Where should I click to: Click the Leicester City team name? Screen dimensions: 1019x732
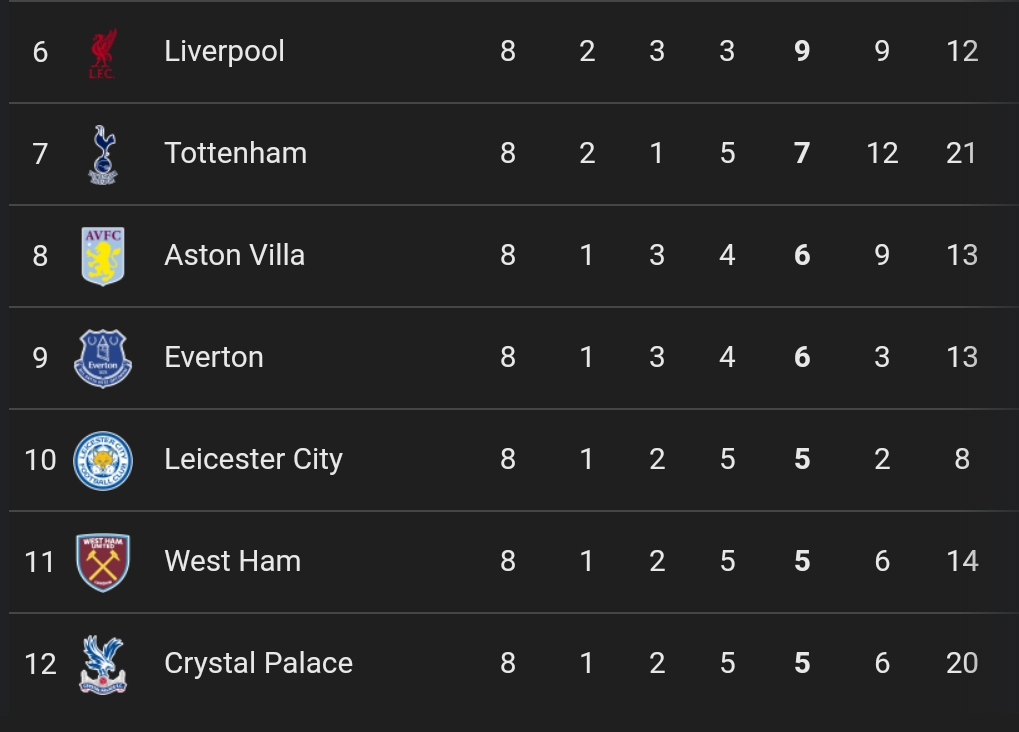pyautogui.click(x=253, y=460)
